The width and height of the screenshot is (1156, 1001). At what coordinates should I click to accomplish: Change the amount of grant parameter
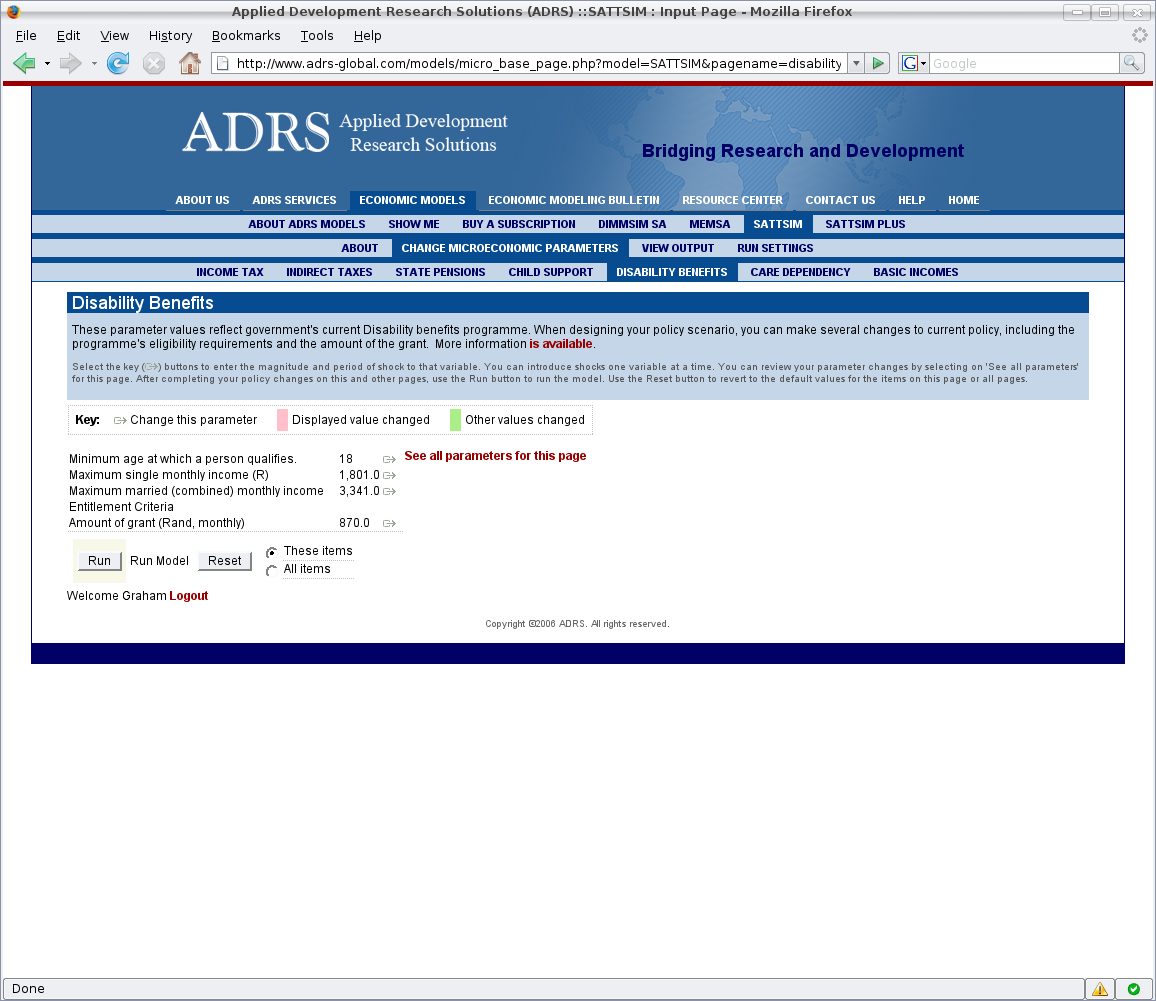389,523
